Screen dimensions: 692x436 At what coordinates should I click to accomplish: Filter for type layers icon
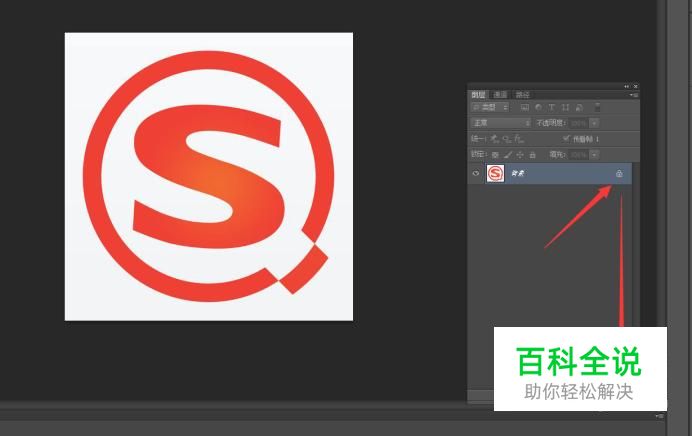(x=551, y=107)
